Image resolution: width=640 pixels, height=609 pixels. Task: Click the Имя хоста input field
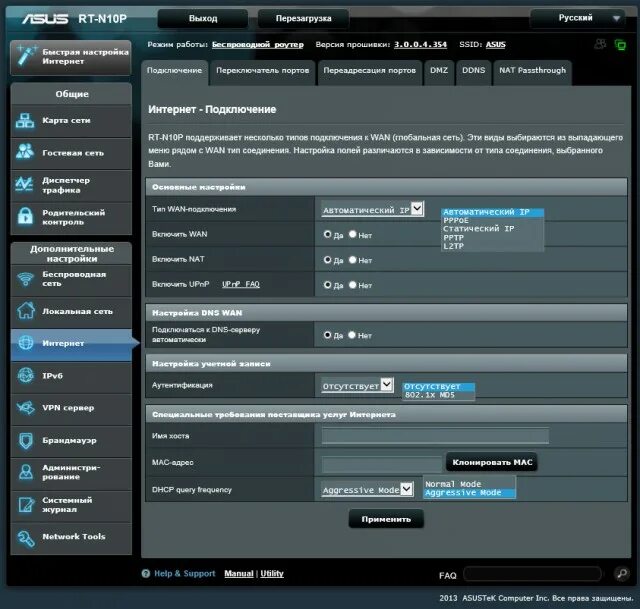[435, 436]
